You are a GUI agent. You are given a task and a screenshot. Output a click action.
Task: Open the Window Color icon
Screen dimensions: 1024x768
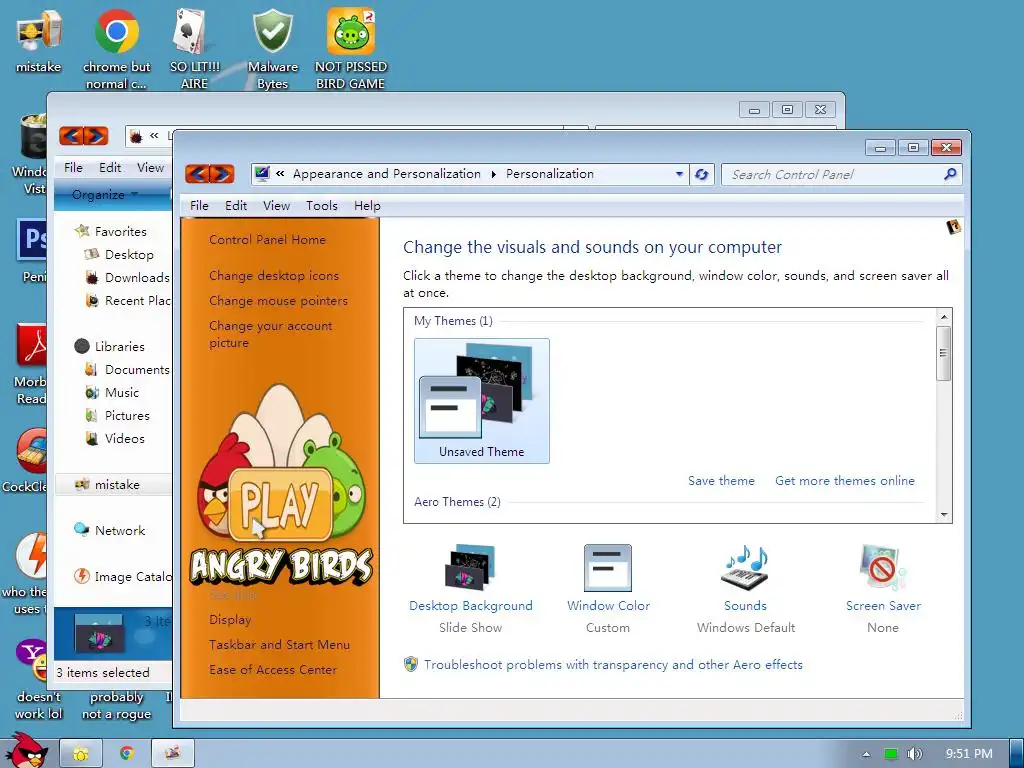pos(607,568)
